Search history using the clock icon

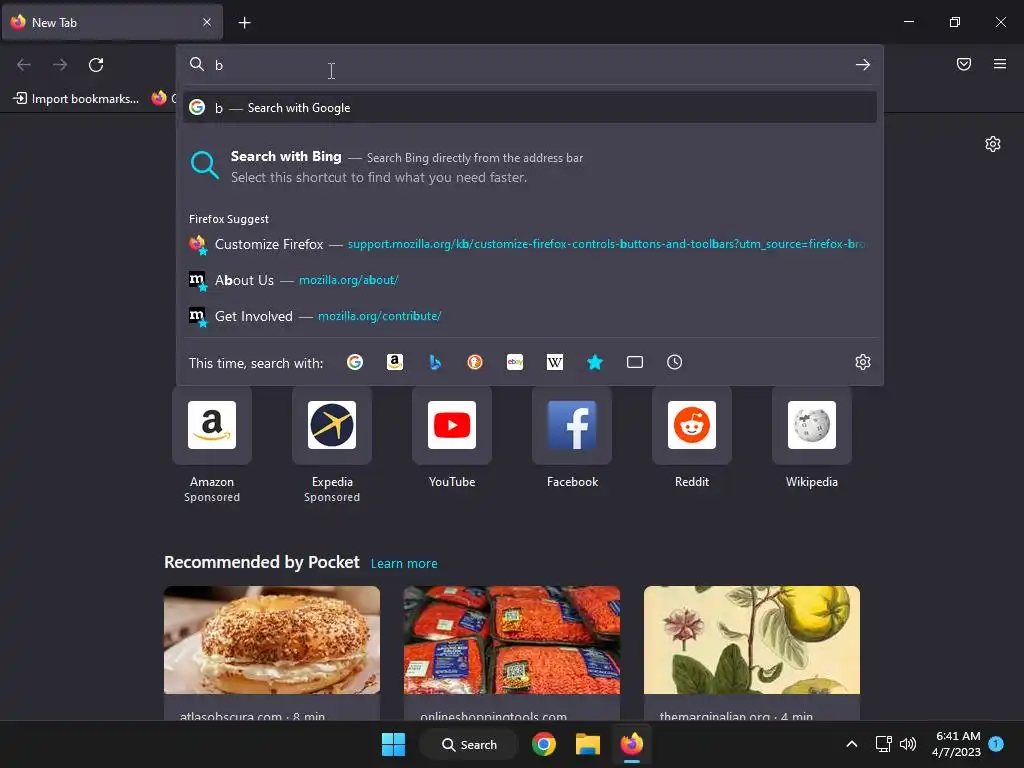[675, 362]
